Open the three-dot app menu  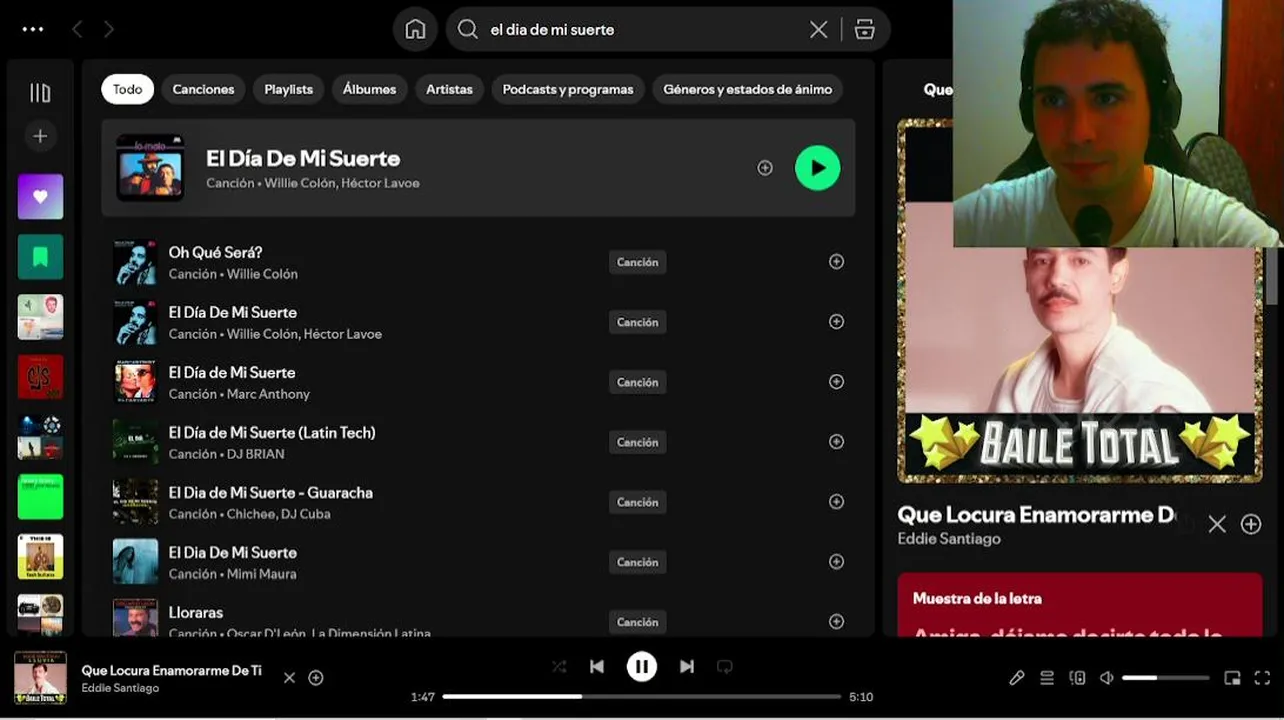click(33, 29)
